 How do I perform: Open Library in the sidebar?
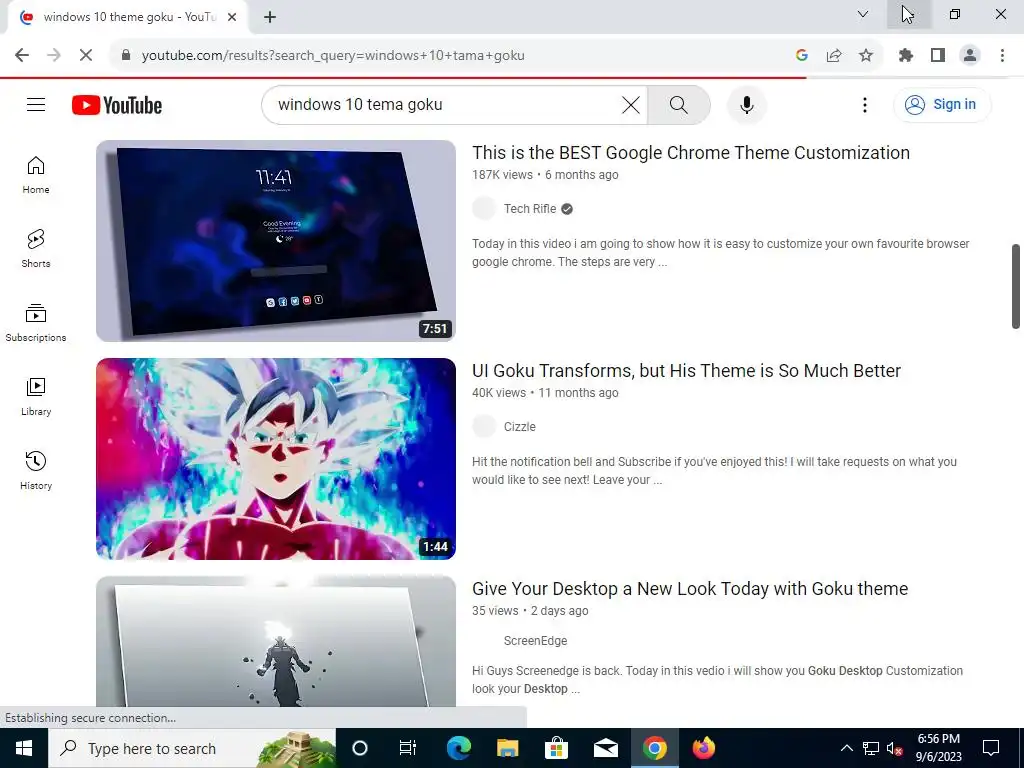[36, 396]
